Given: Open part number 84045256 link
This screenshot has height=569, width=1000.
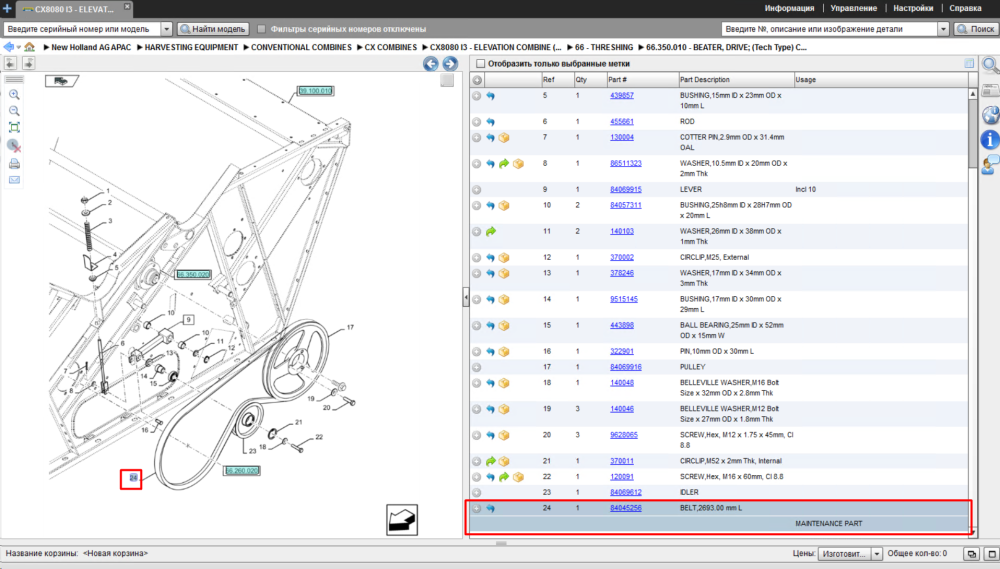Looking at the screenshot, I should [626, 508].
